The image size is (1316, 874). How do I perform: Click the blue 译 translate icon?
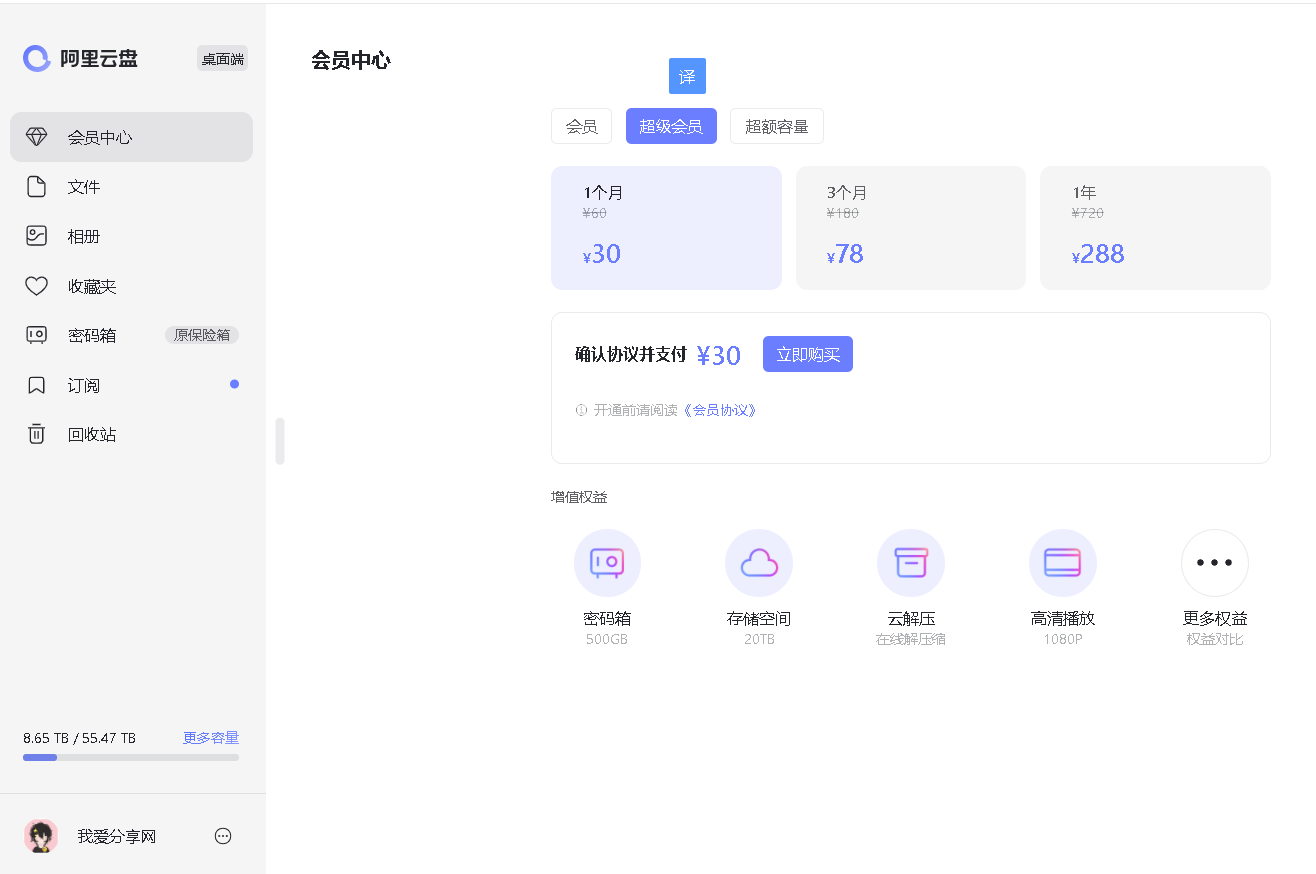(x=687, y=76)
